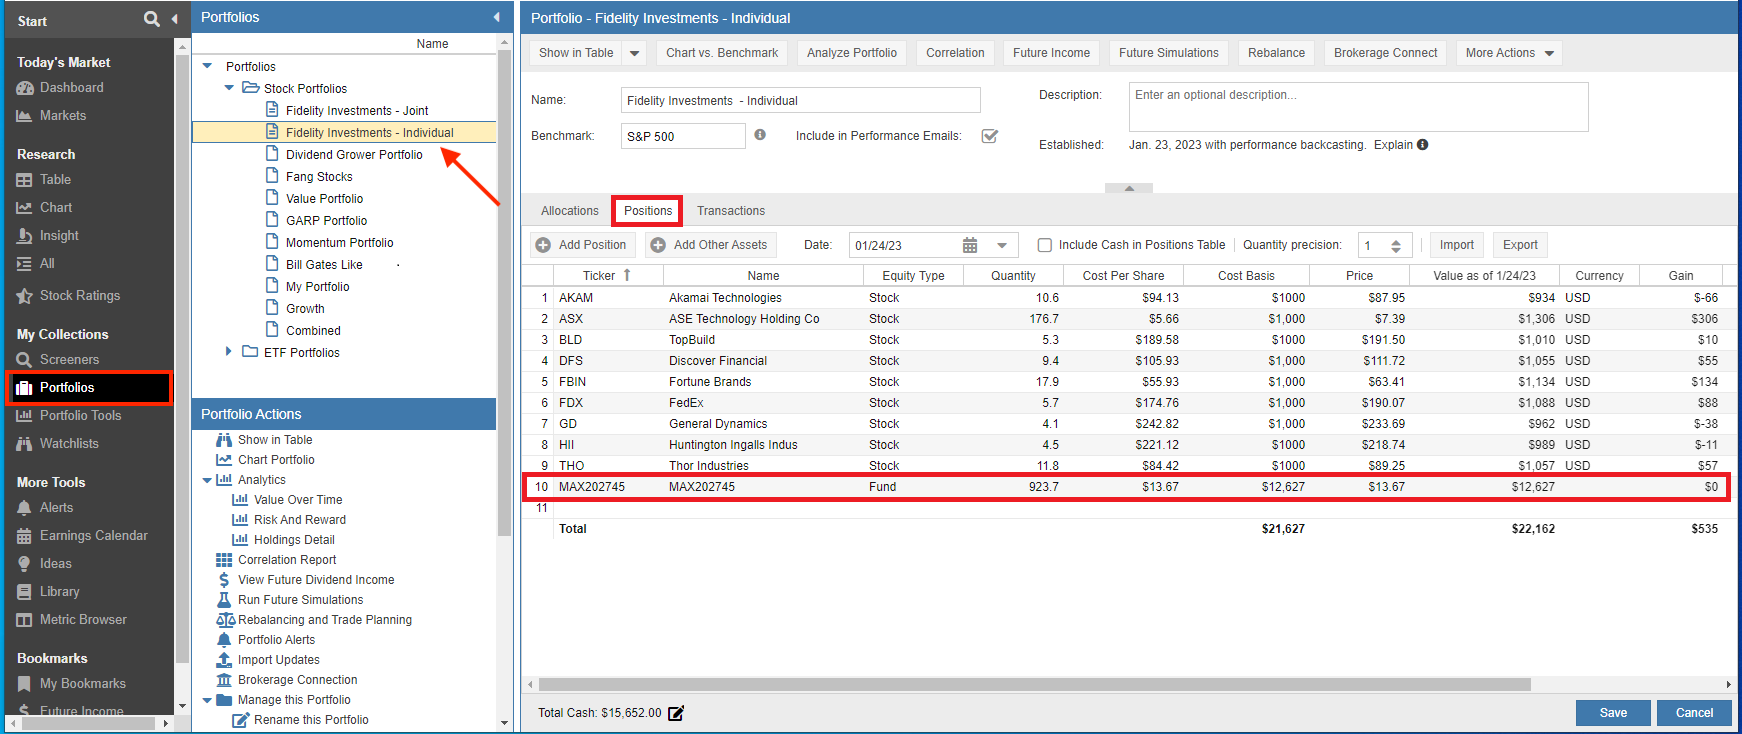Collapse the Start sidebar with arrow icon
The height and width of the screenshot is (734, 1742).
click(174, 19)
